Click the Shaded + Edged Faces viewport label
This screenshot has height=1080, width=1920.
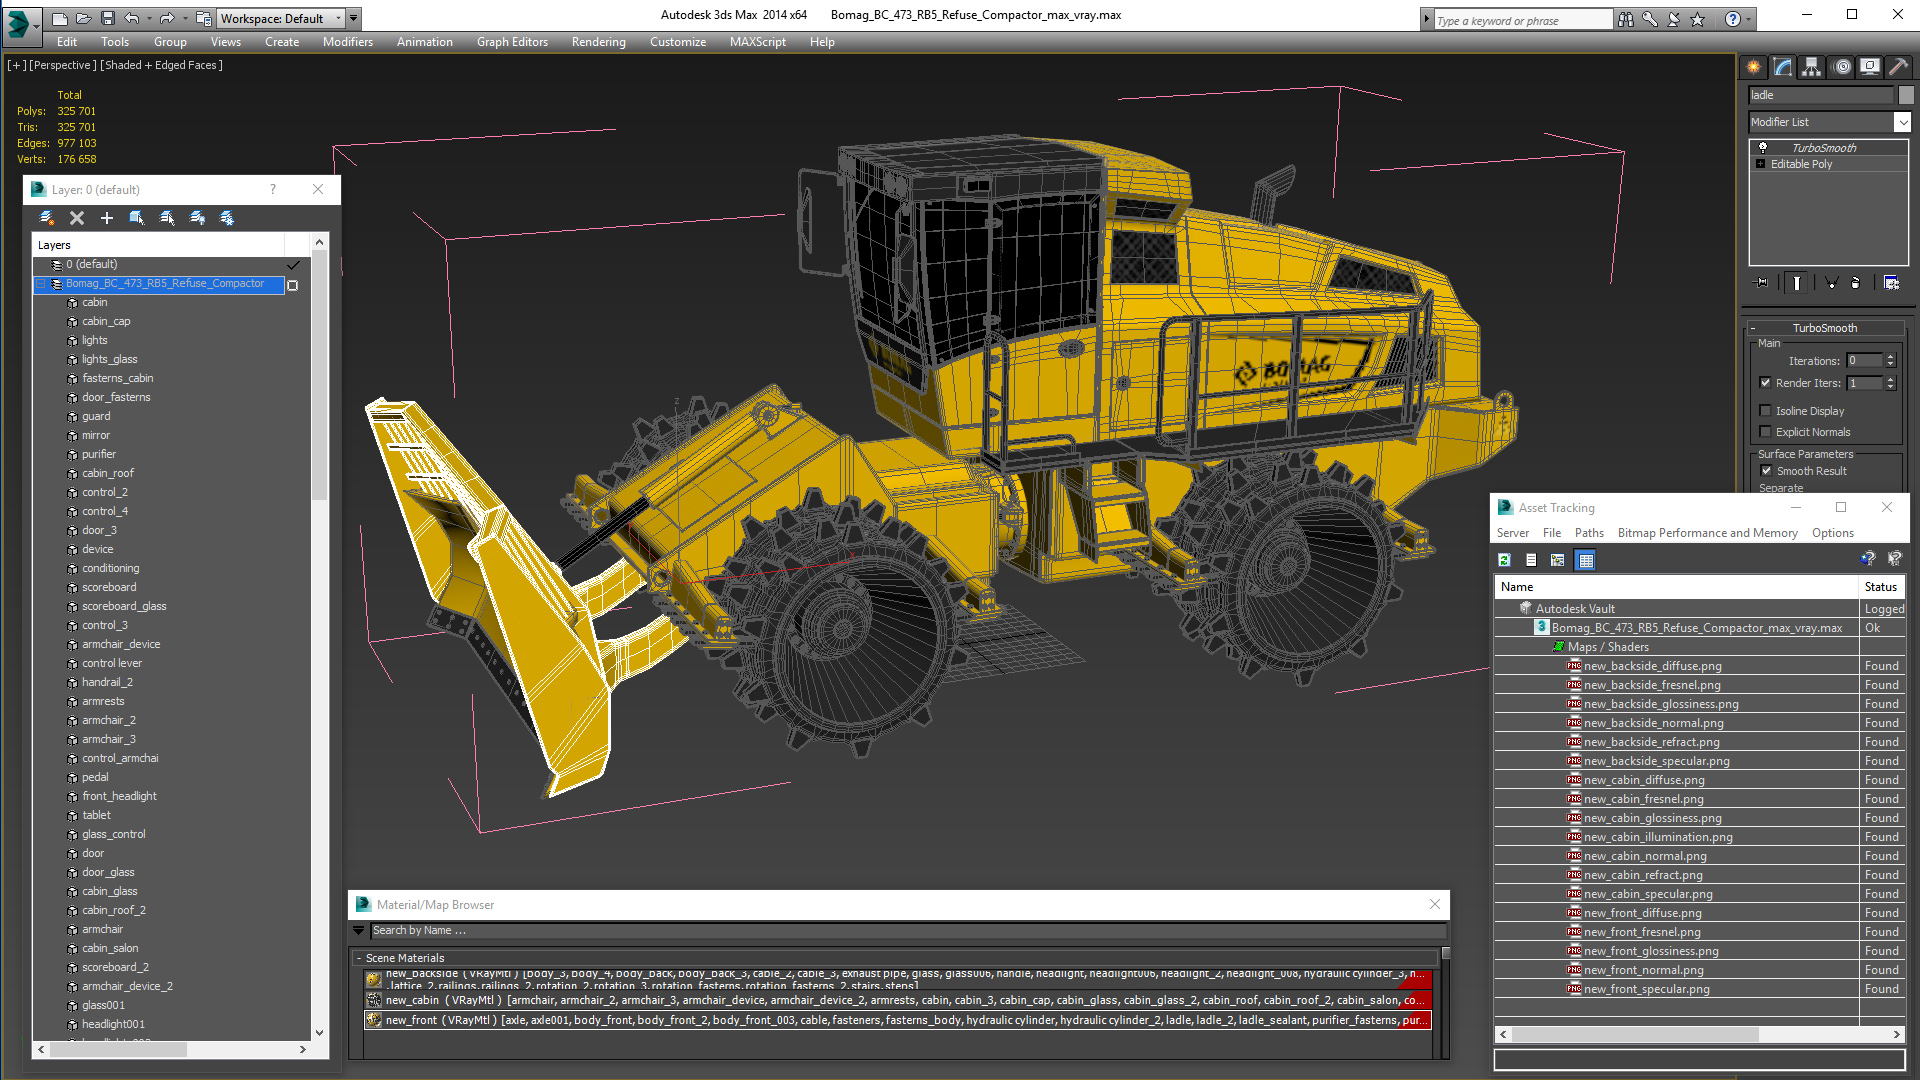[161, 65]
